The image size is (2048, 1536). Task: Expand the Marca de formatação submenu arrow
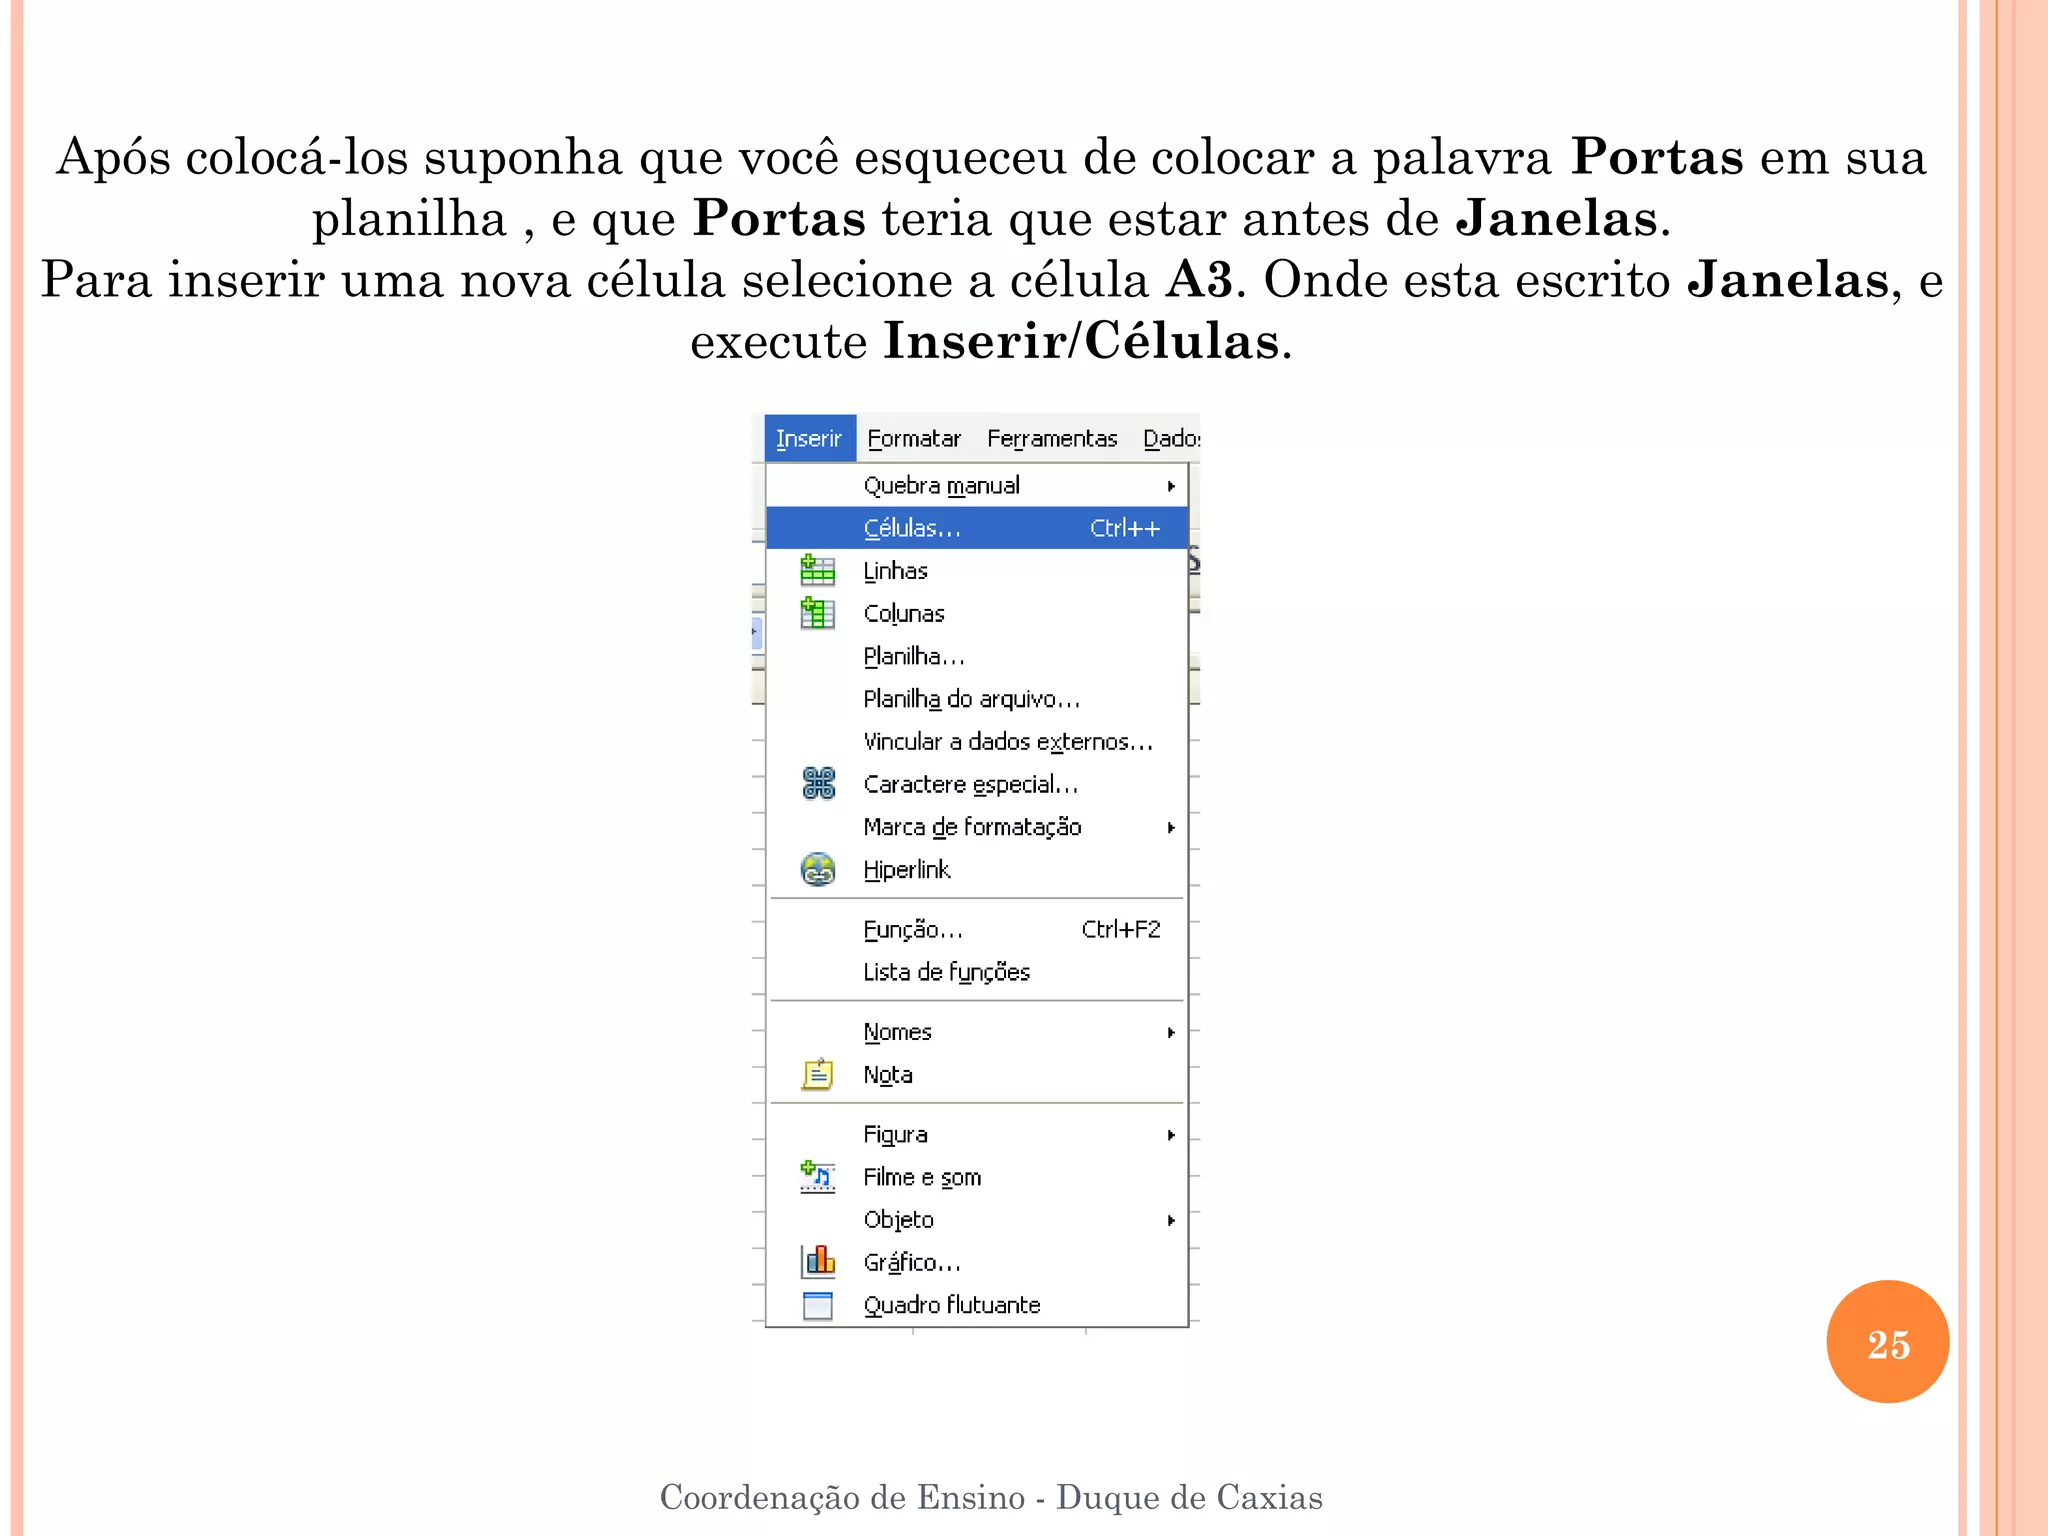click(x=1171, y=827)
